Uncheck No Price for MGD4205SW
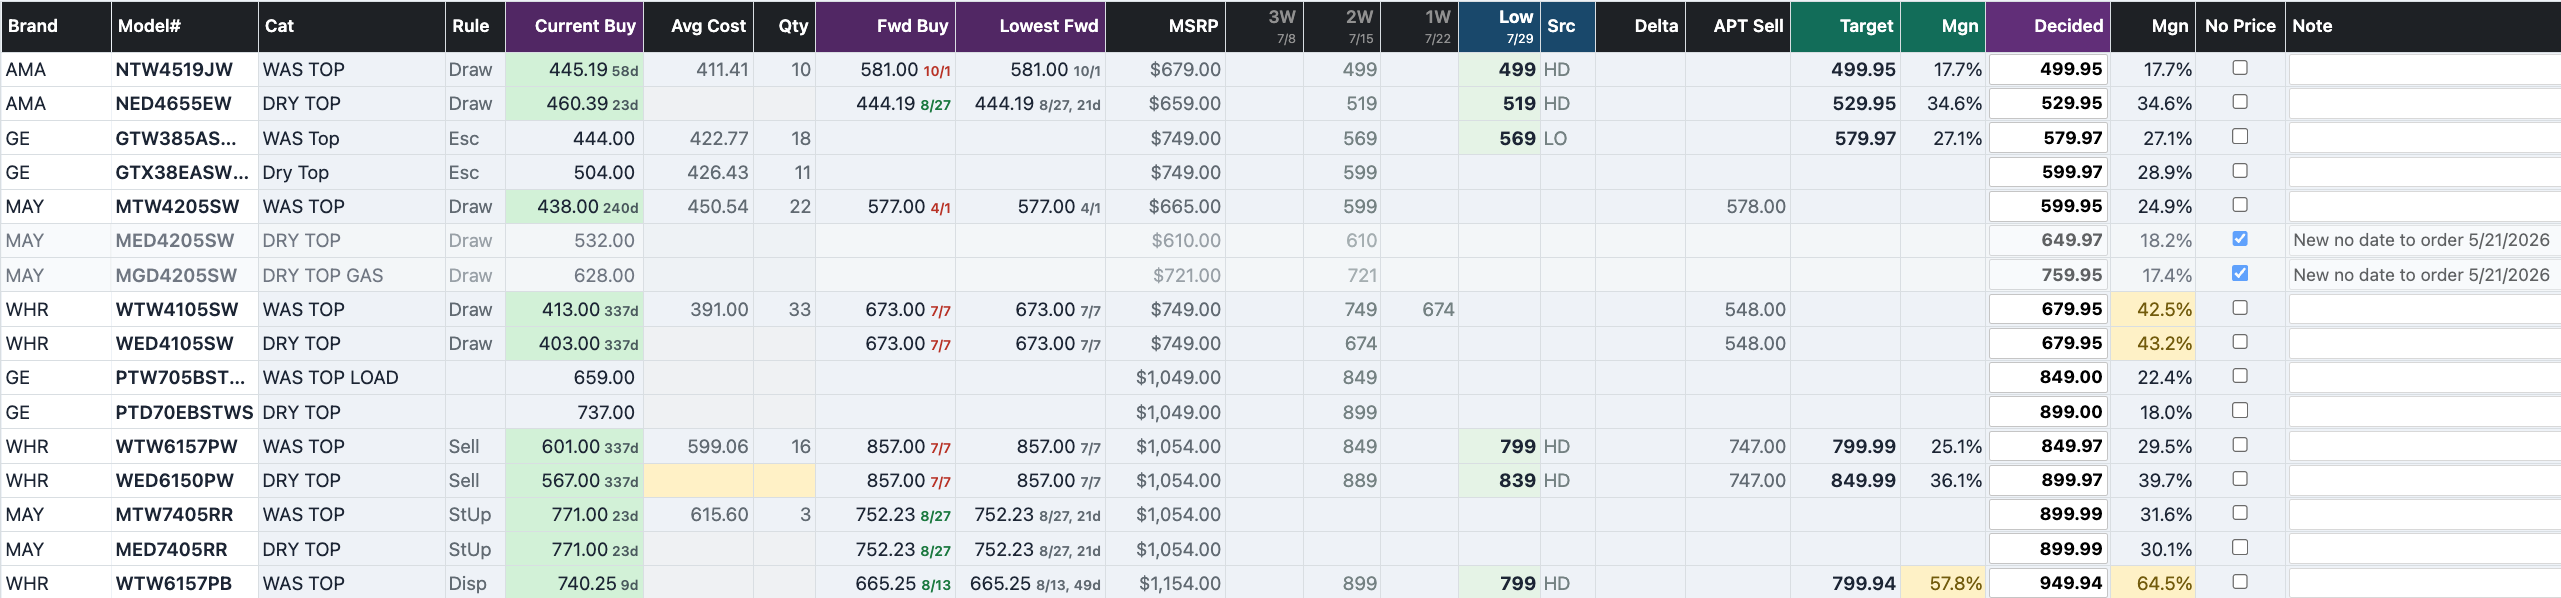This screenshot has height=598, width=2561. coord(2240,273)
